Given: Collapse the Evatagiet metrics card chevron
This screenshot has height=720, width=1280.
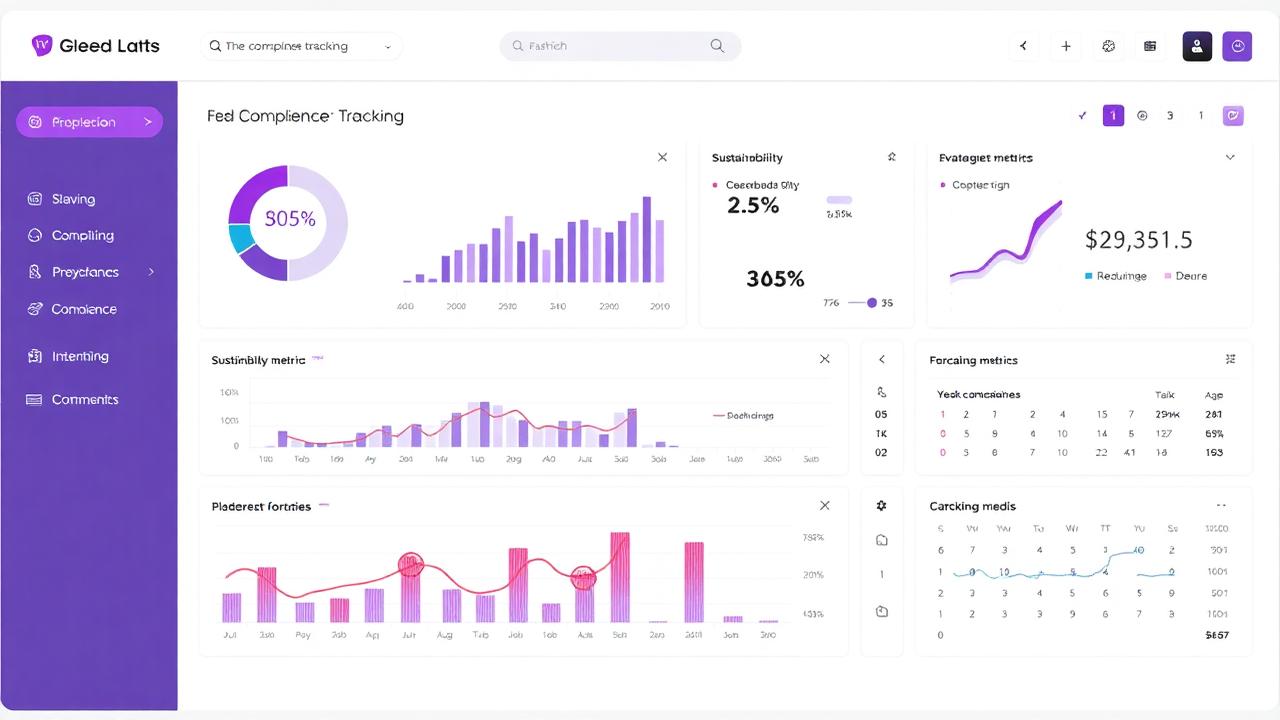Looking at the screenshot, I should pos(1230,157).
